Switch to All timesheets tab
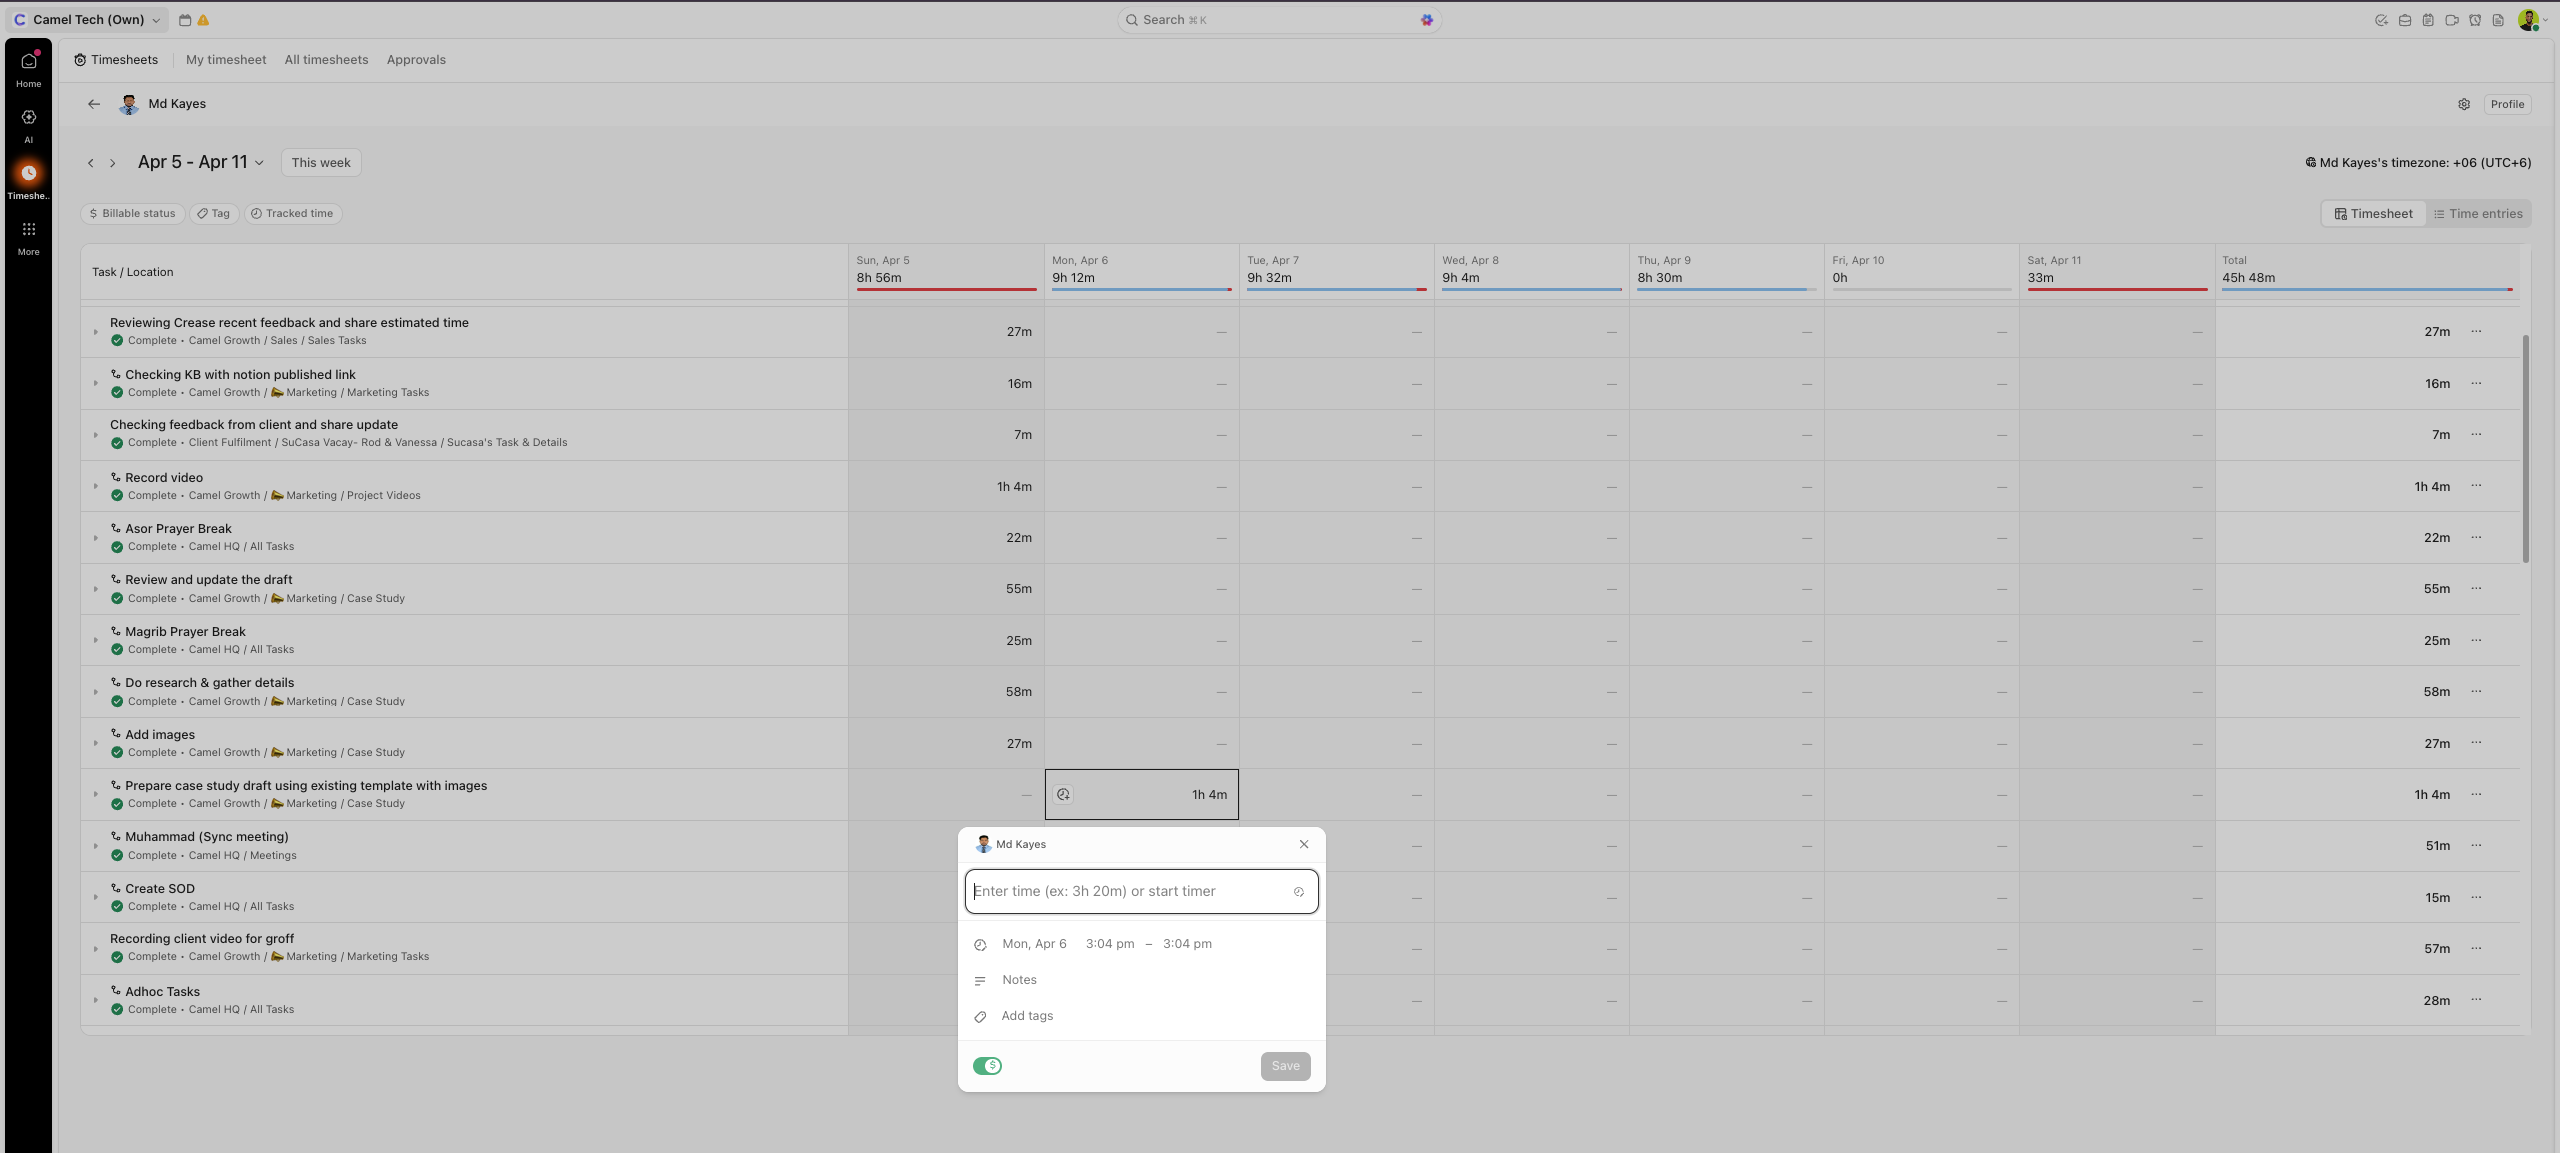This screenshot has width=2560, height=1153. [326, 60]
